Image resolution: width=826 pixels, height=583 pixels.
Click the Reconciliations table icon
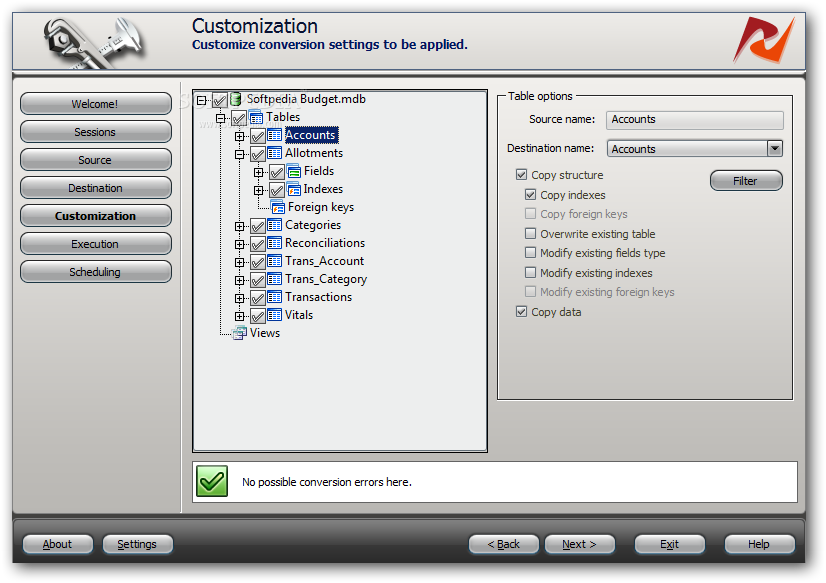pyautogui.click(x=274, y=243)
